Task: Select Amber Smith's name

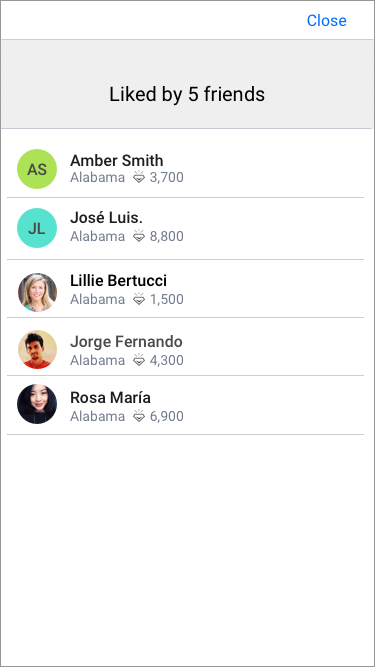Action: point(116,160)
